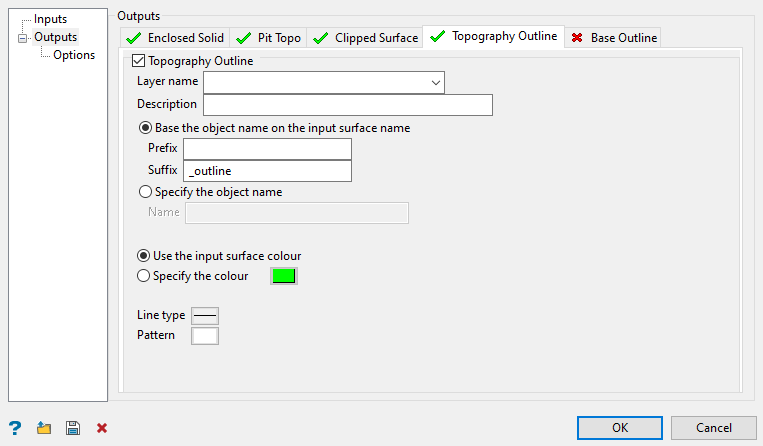Select the Pit Topo tab
763x446 pixels.
[268, 38]
